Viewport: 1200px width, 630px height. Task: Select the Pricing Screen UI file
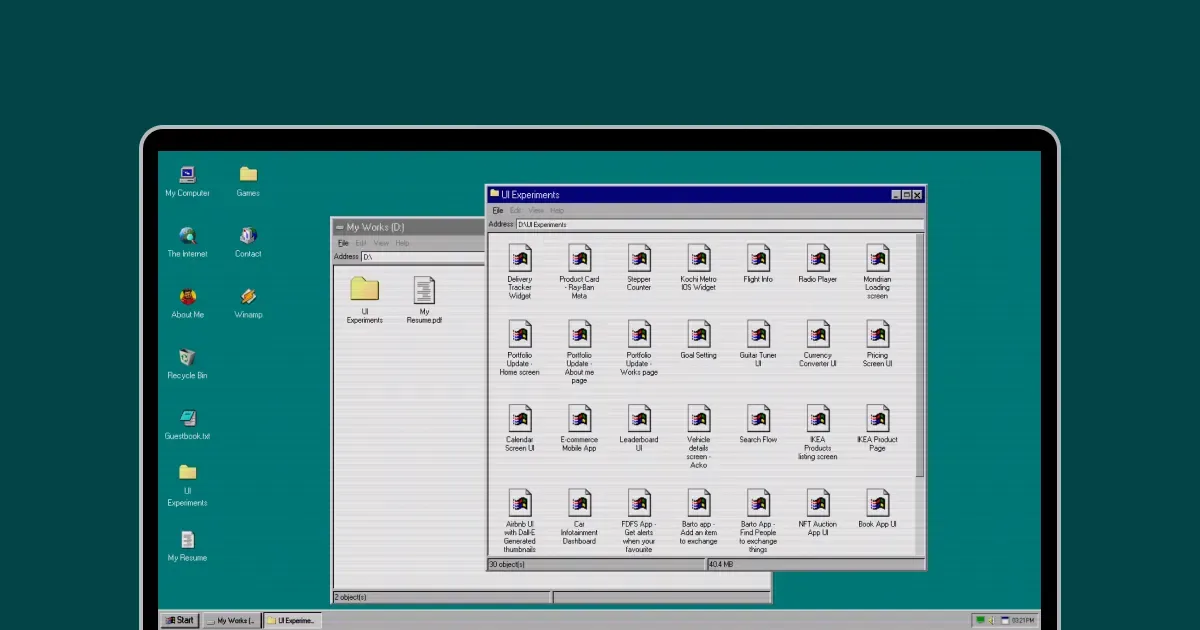[877, 344]
